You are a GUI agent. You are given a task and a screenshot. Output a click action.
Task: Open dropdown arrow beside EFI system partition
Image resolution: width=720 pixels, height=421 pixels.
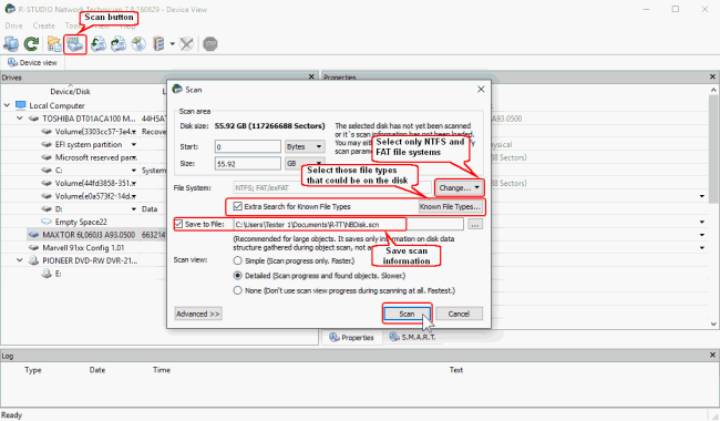point(134,145)
